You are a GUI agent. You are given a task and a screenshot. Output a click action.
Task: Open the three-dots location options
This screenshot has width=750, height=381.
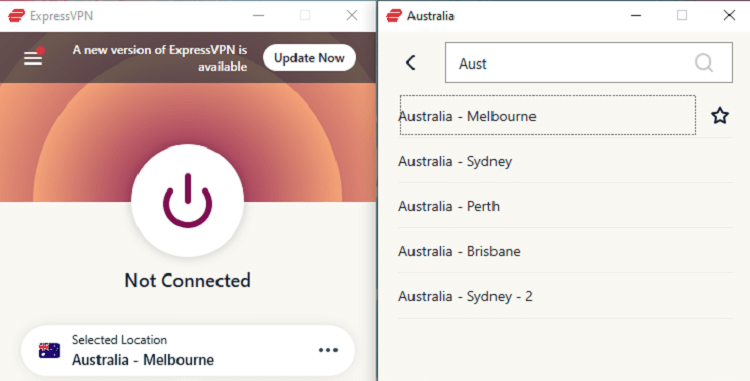tap(328, 350)
